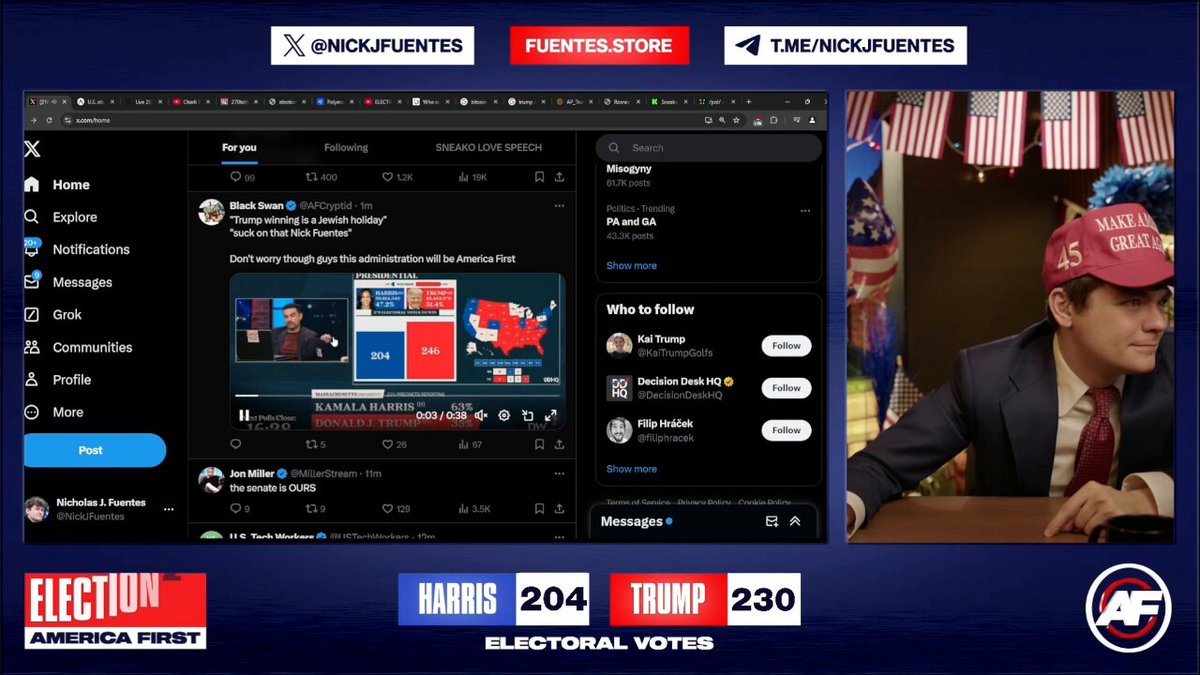The width and height of the screenshot is (1200, 675).
Task: Open the PA and GA trending topic
Action: (631, 222)
